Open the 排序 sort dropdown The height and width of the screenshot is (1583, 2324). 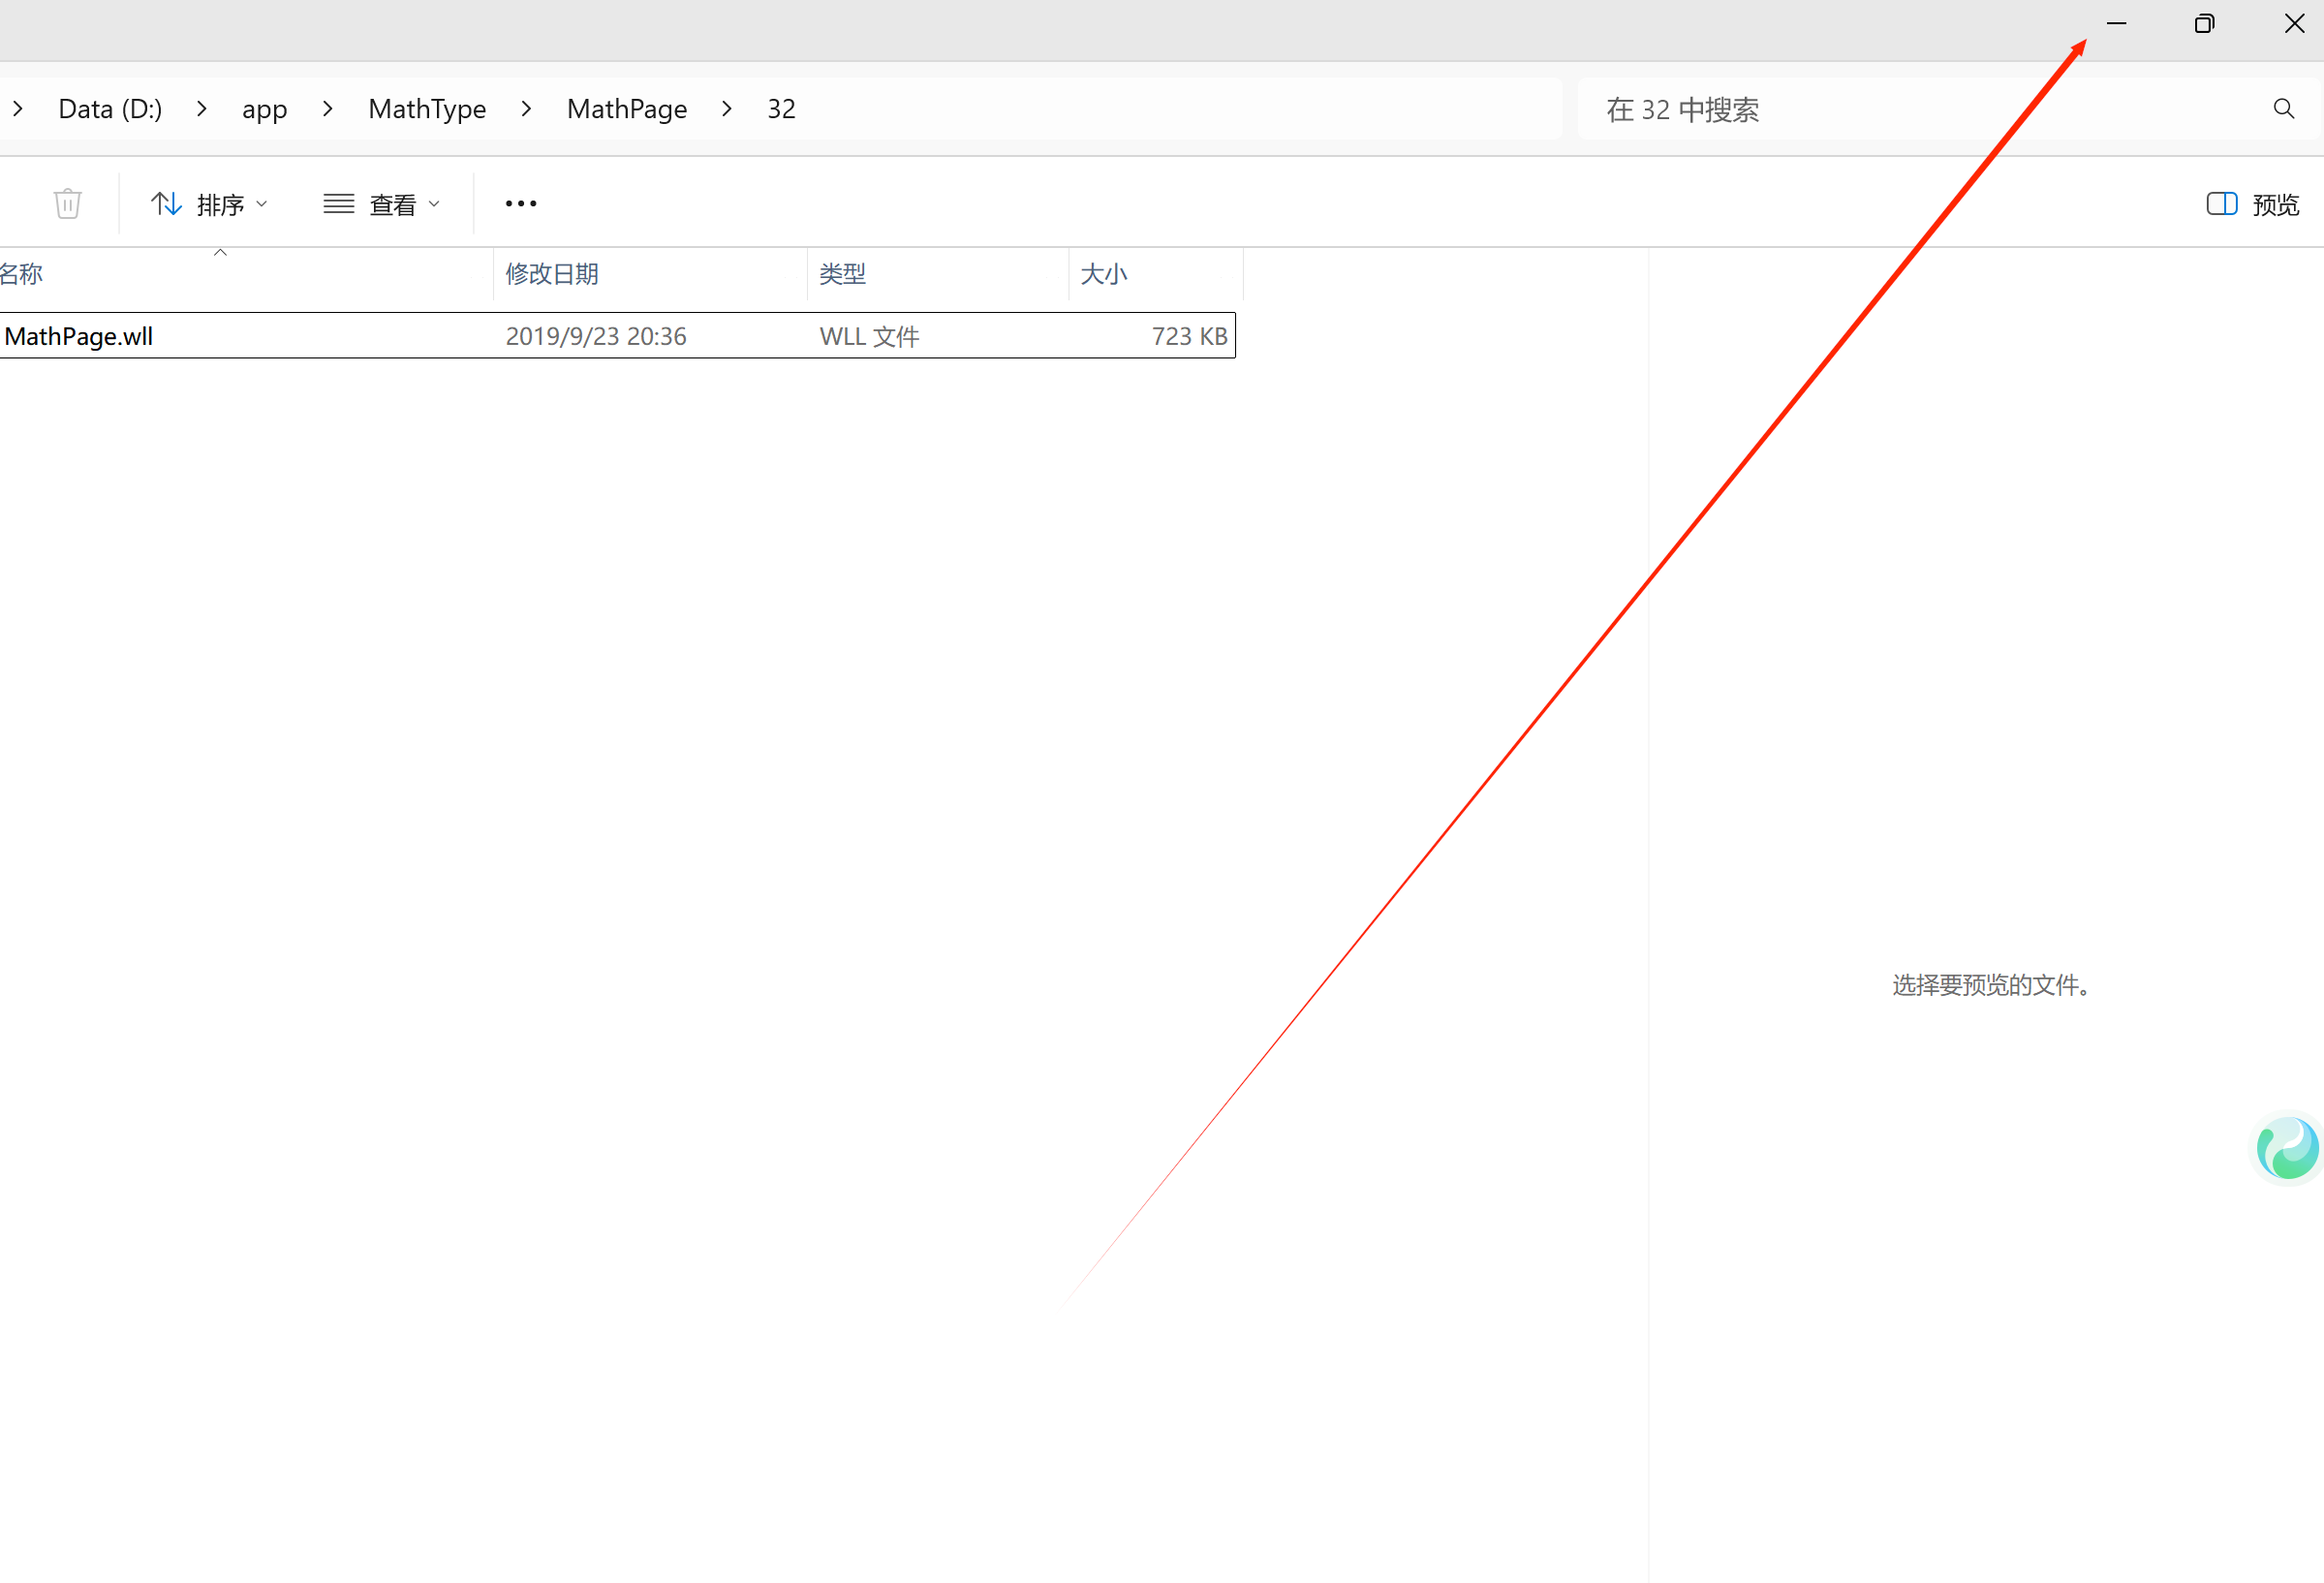[x=209, y=205]
